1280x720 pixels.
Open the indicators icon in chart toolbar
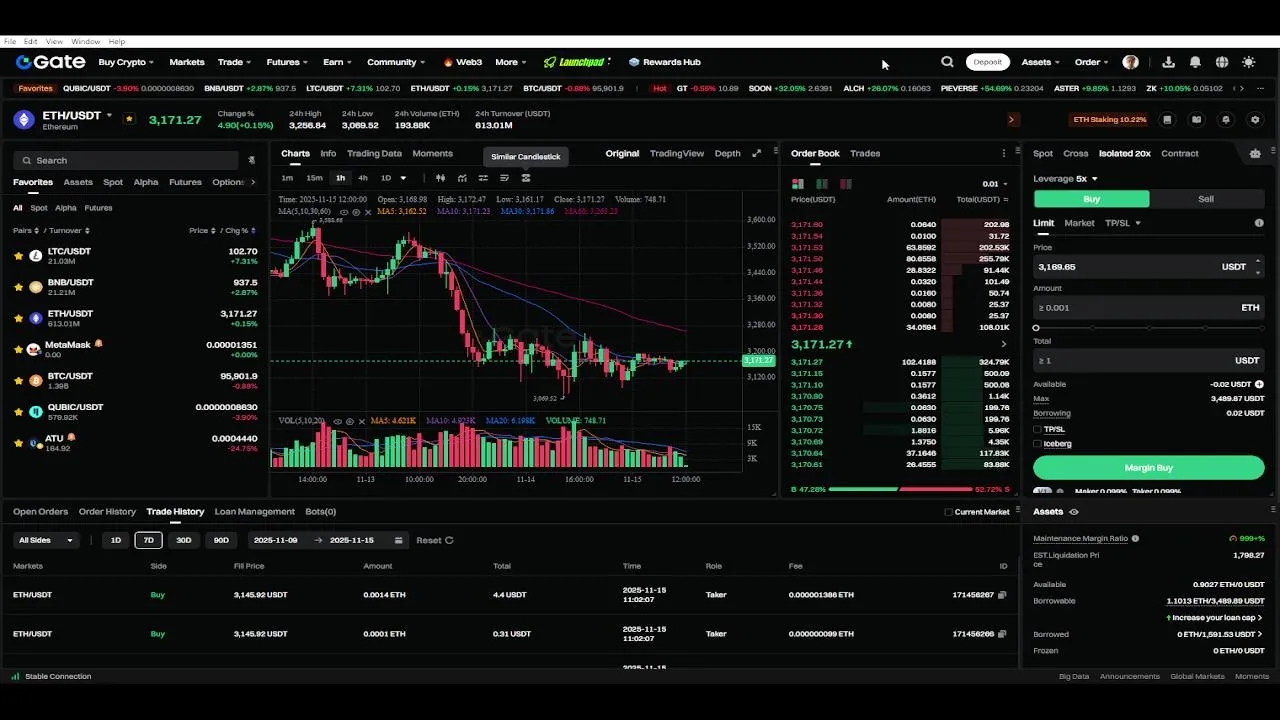tap(462, 178)
